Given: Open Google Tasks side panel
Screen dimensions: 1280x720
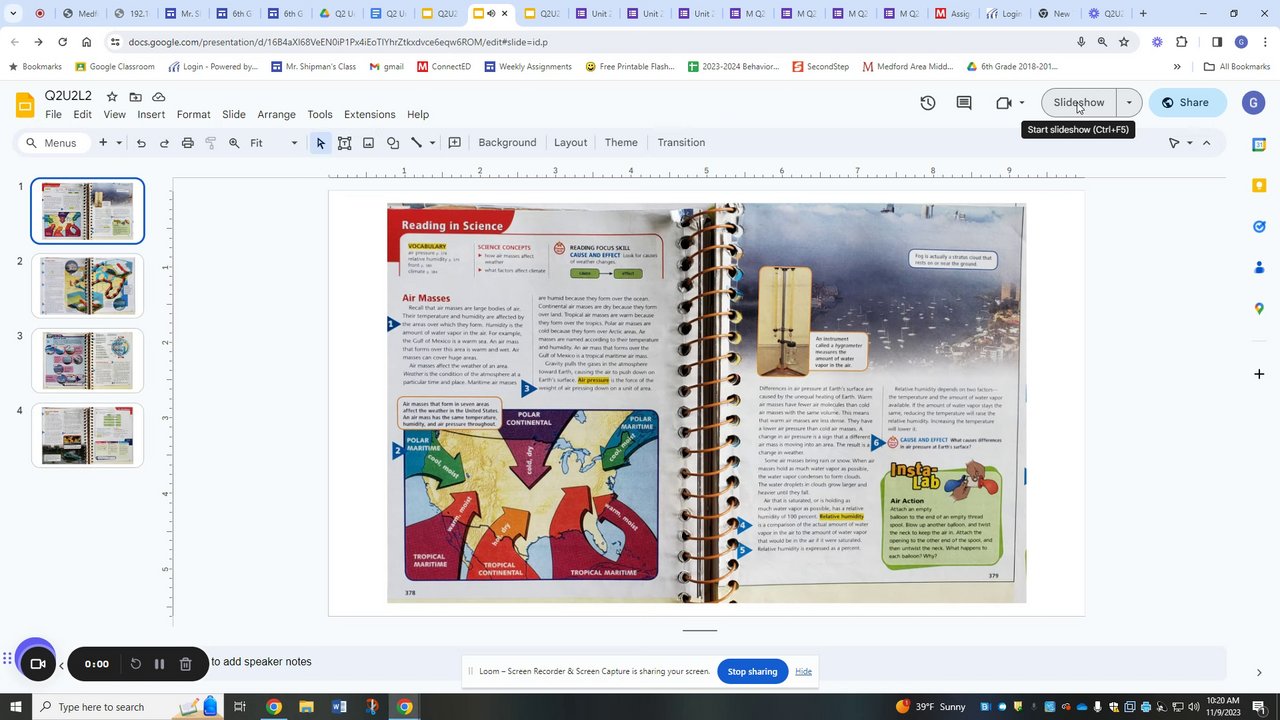Looking at the screenshot, I should pos(1259,227).
